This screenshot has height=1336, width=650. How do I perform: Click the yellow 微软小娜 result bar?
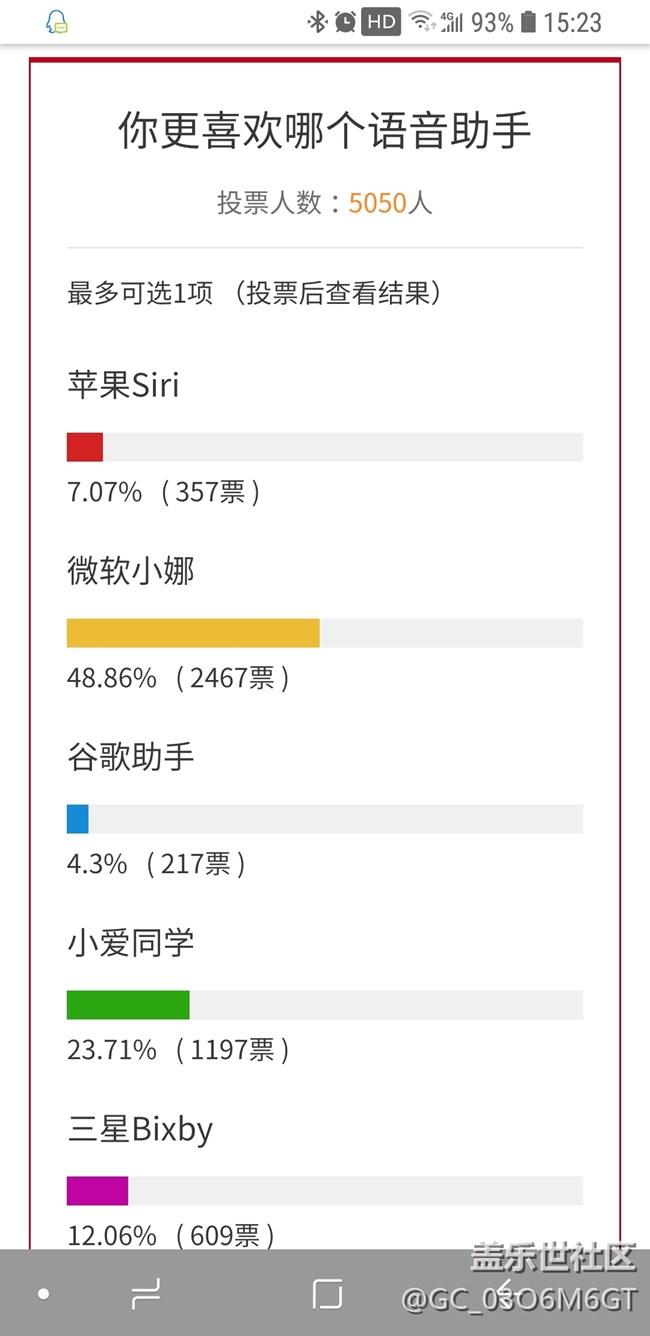click(x=193, y=633)
